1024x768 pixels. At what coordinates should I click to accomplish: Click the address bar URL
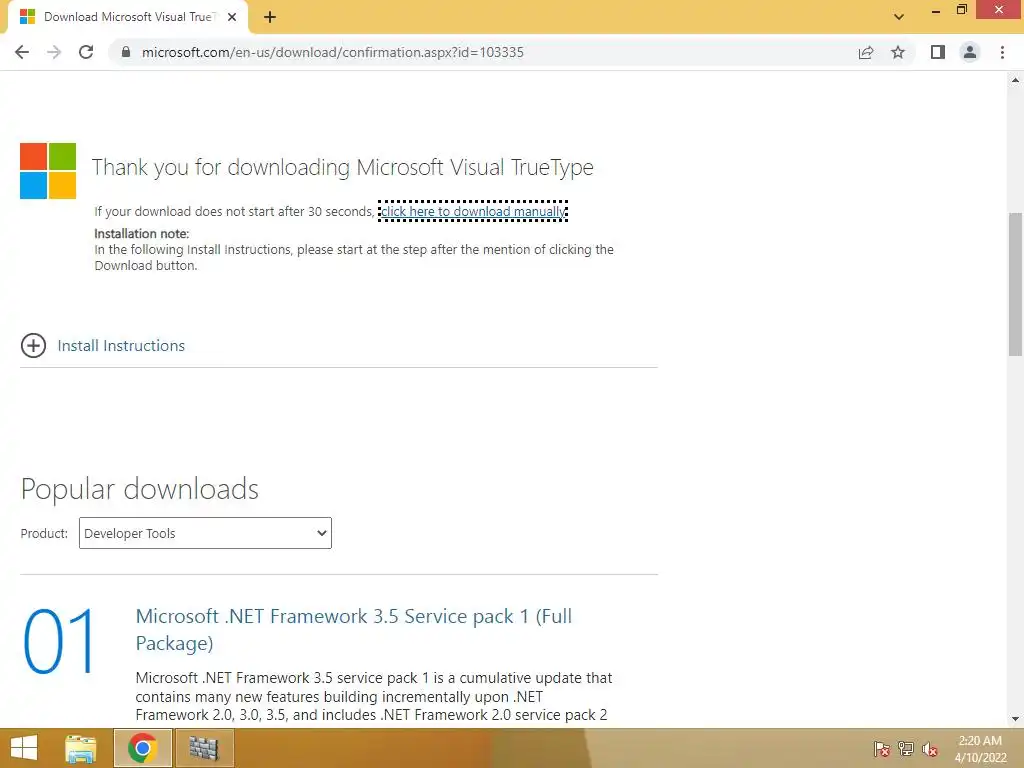pos(332,52)
